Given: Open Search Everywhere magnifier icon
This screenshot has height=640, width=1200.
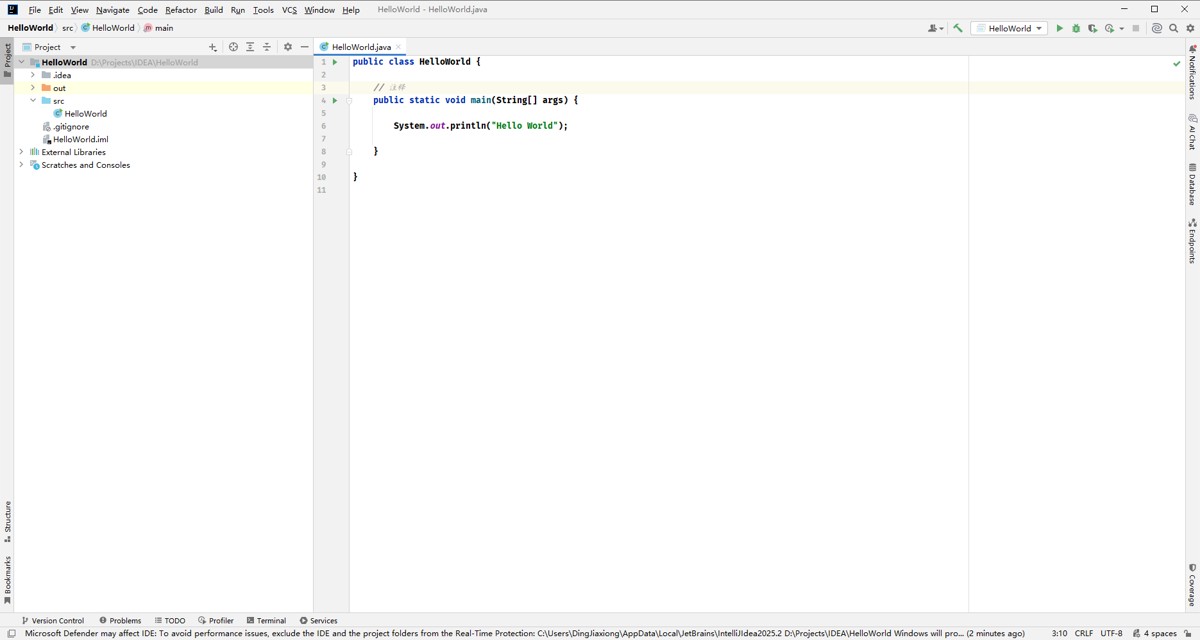Looking at the screenshot, I should pyautogui.click(x=1174, y=28).
